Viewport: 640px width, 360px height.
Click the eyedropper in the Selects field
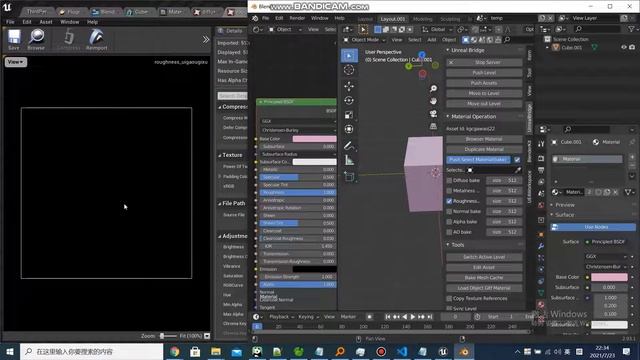point(518,170)
